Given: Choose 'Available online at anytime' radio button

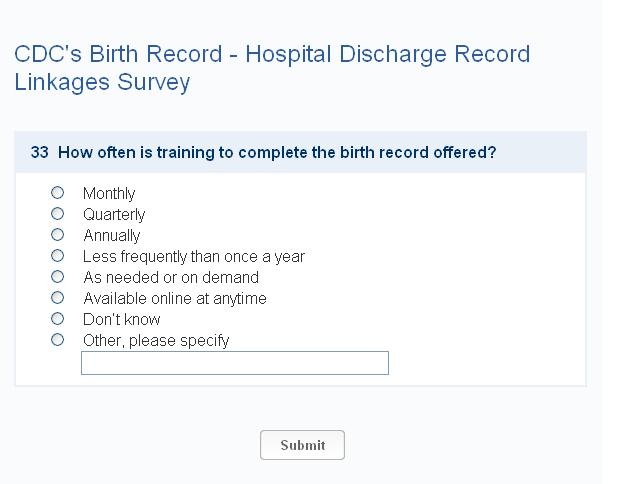Looking at the screenshot, I should (58, 298).
